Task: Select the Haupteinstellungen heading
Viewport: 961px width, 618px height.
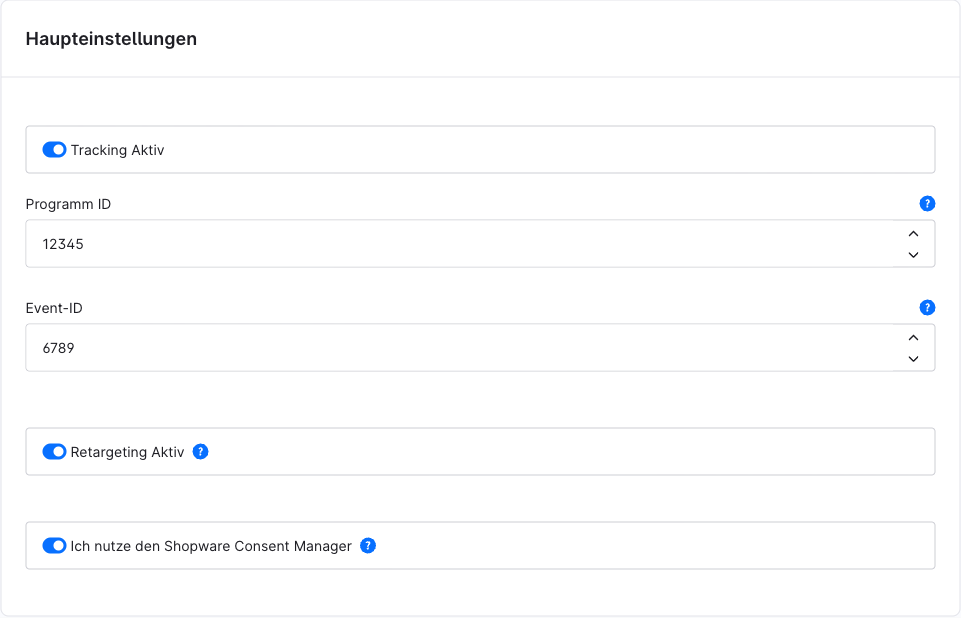Action: pyautogui.click(x=111, y=39)
